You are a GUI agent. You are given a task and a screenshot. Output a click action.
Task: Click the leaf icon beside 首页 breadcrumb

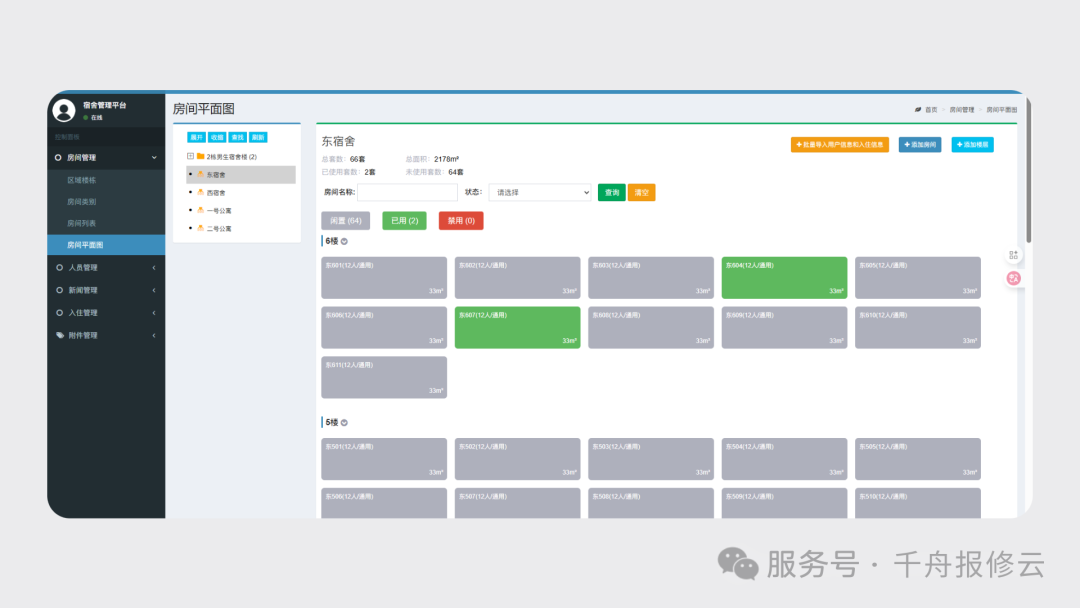click(x=918, y=110)
